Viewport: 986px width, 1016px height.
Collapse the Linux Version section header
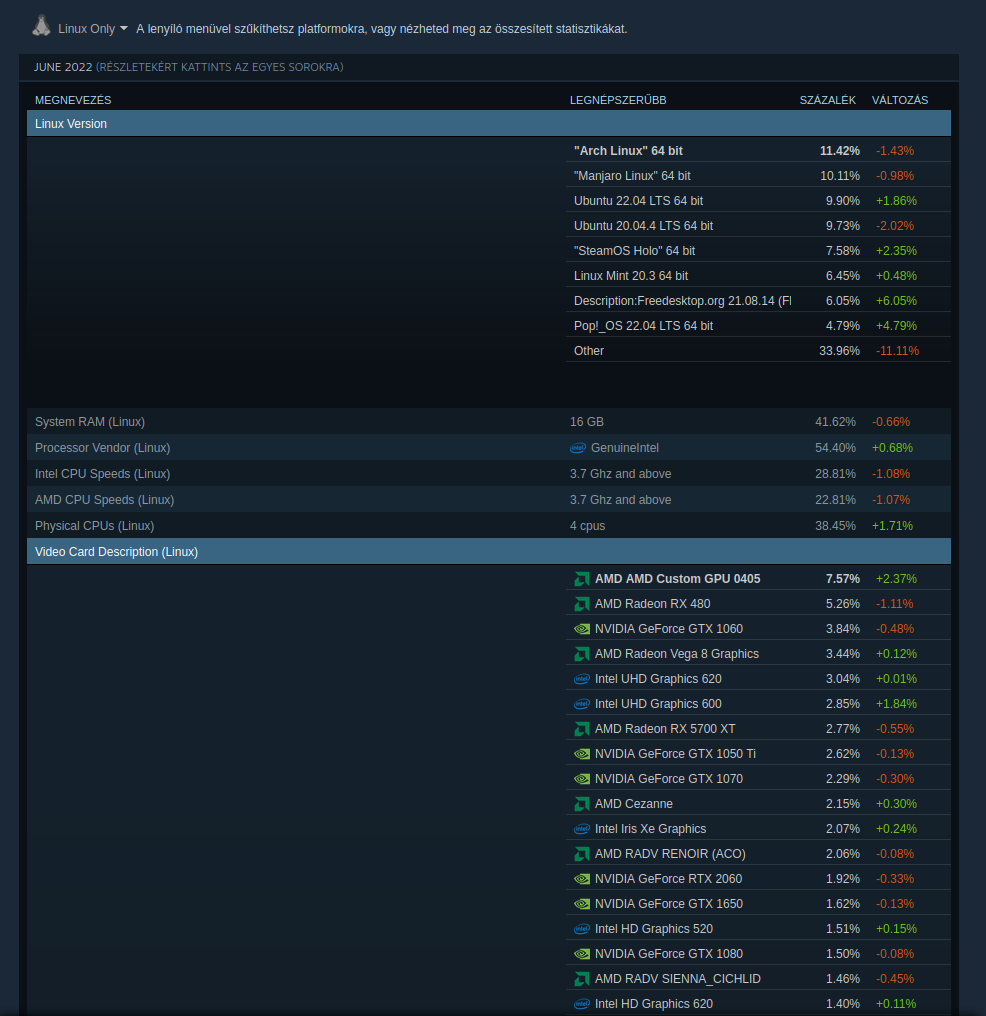(488, 123)
